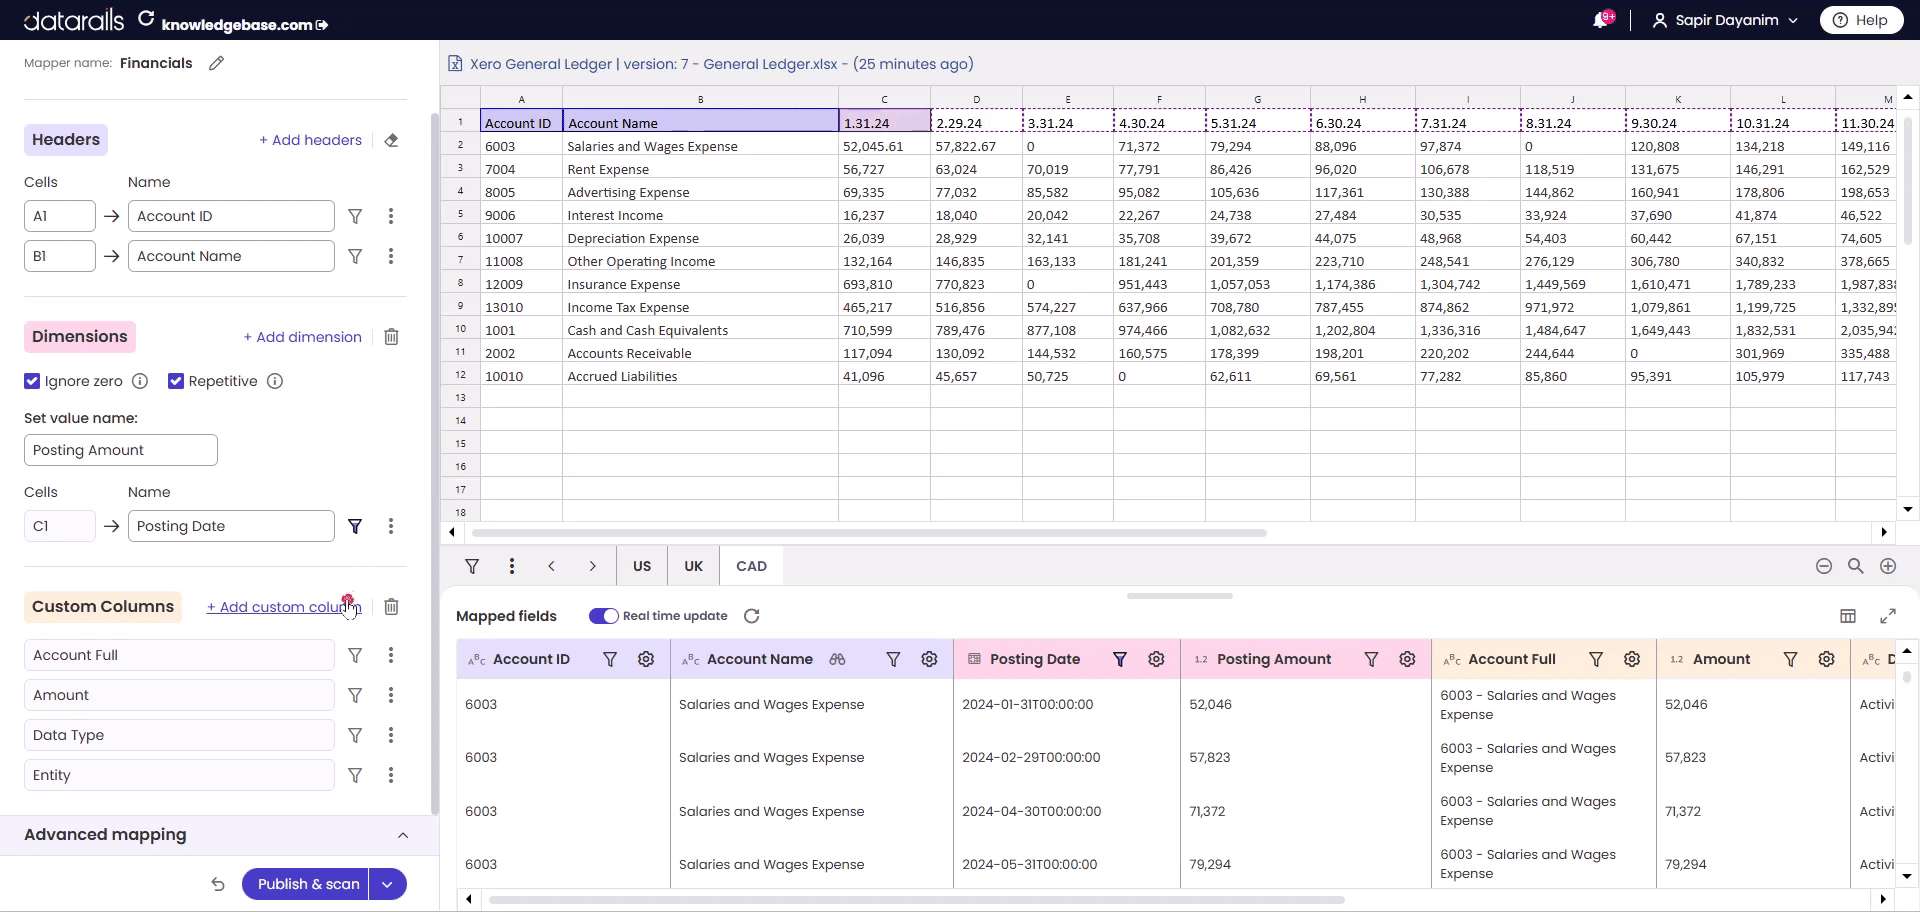Open the spreadsheet search magnifier
1920x912 pixels.
click(x=1856, y=566)
